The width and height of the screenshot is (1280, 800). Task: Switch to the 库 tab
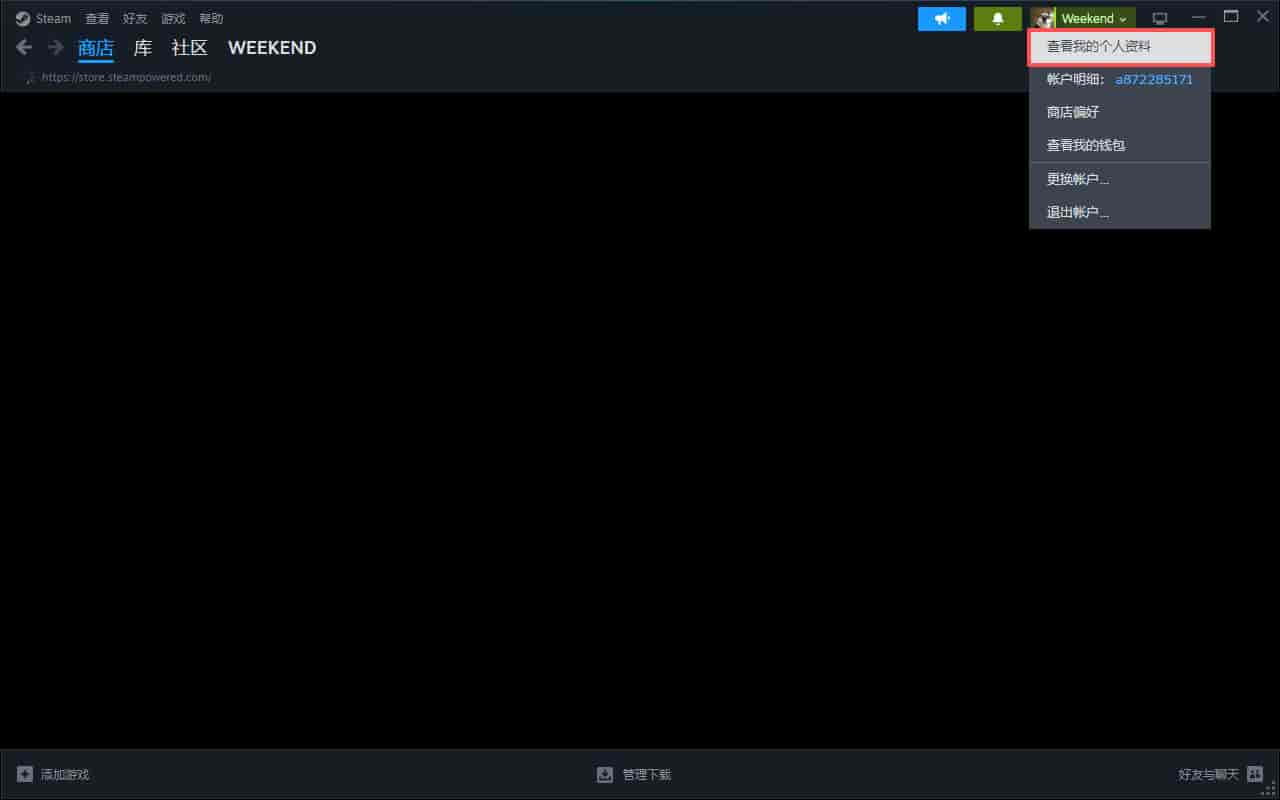click(143, 47)
